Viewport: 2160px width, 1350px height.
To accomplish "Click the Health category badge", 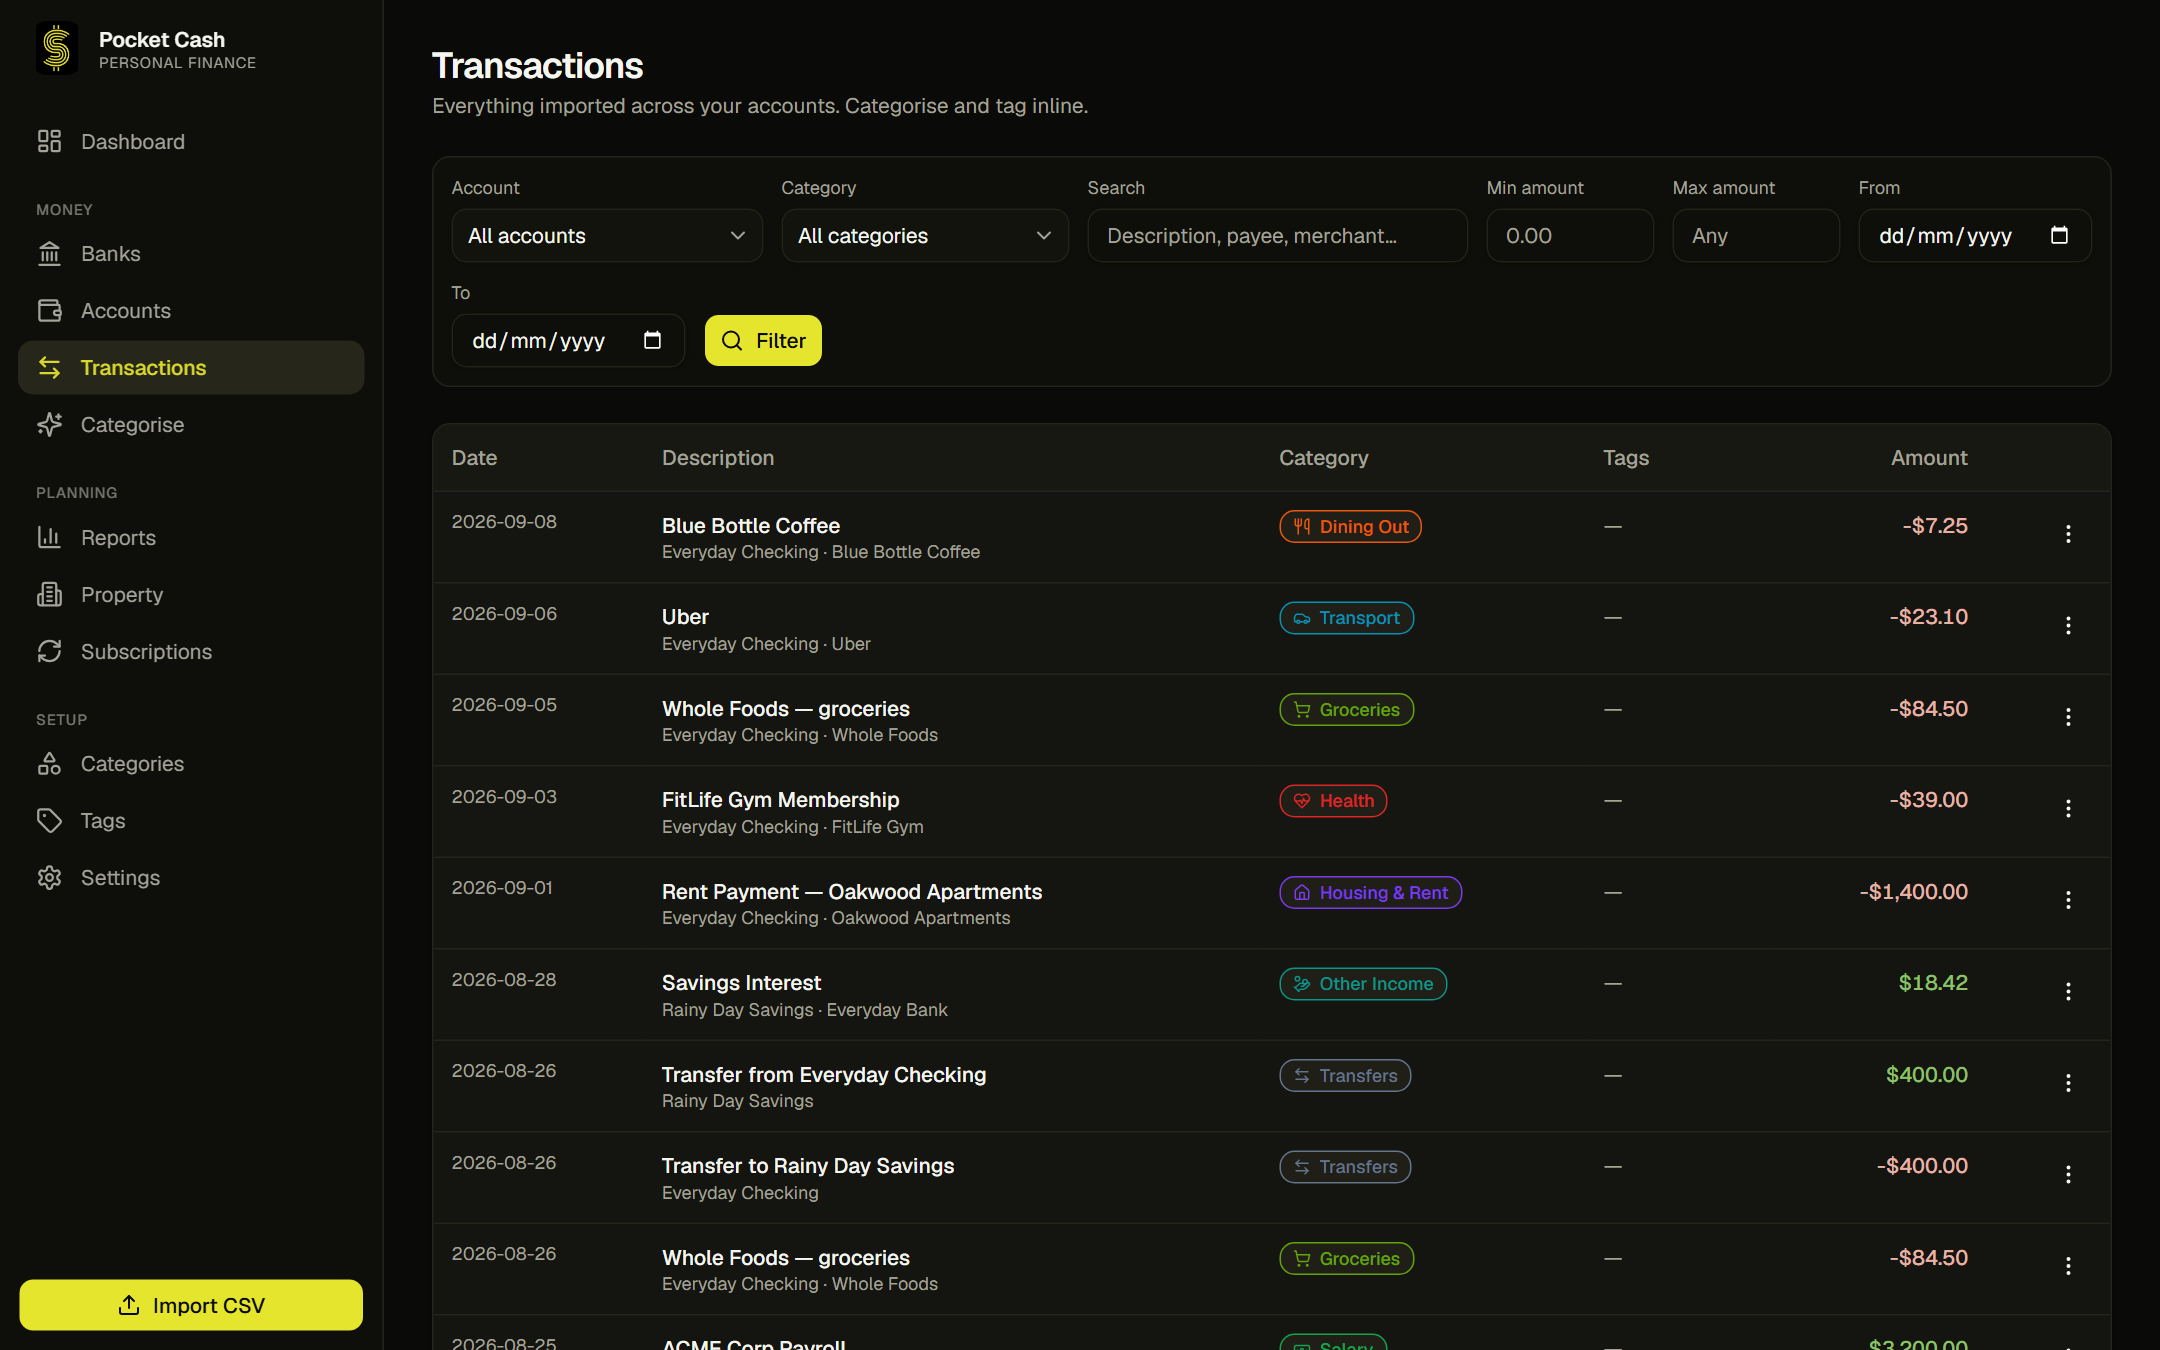I will pos(1333,801).
